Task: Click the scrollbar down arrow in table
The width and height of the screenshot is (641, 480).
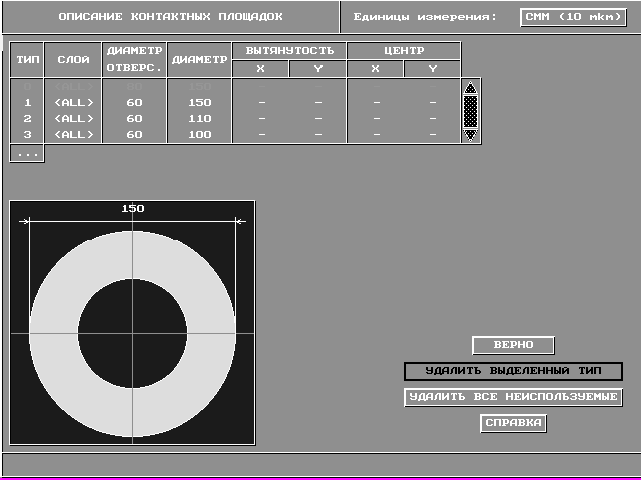Action: tap(471, 134)
